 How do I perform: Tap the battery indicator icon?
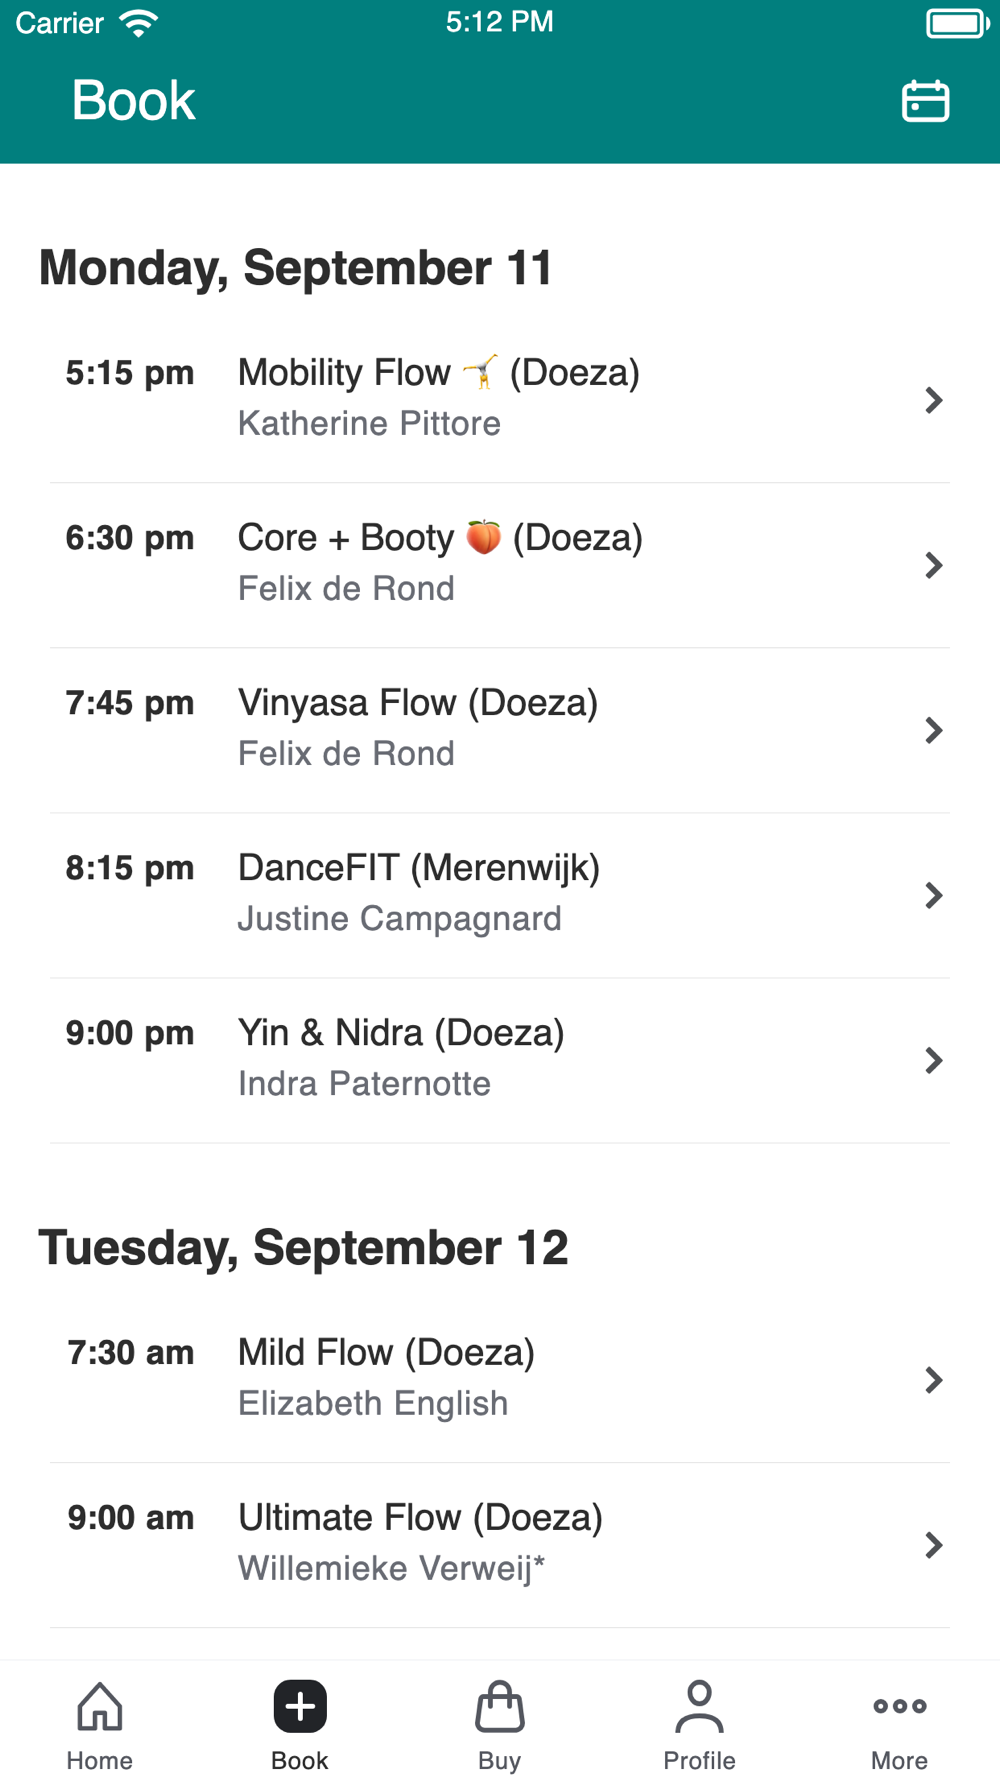[x=956, y=23]
